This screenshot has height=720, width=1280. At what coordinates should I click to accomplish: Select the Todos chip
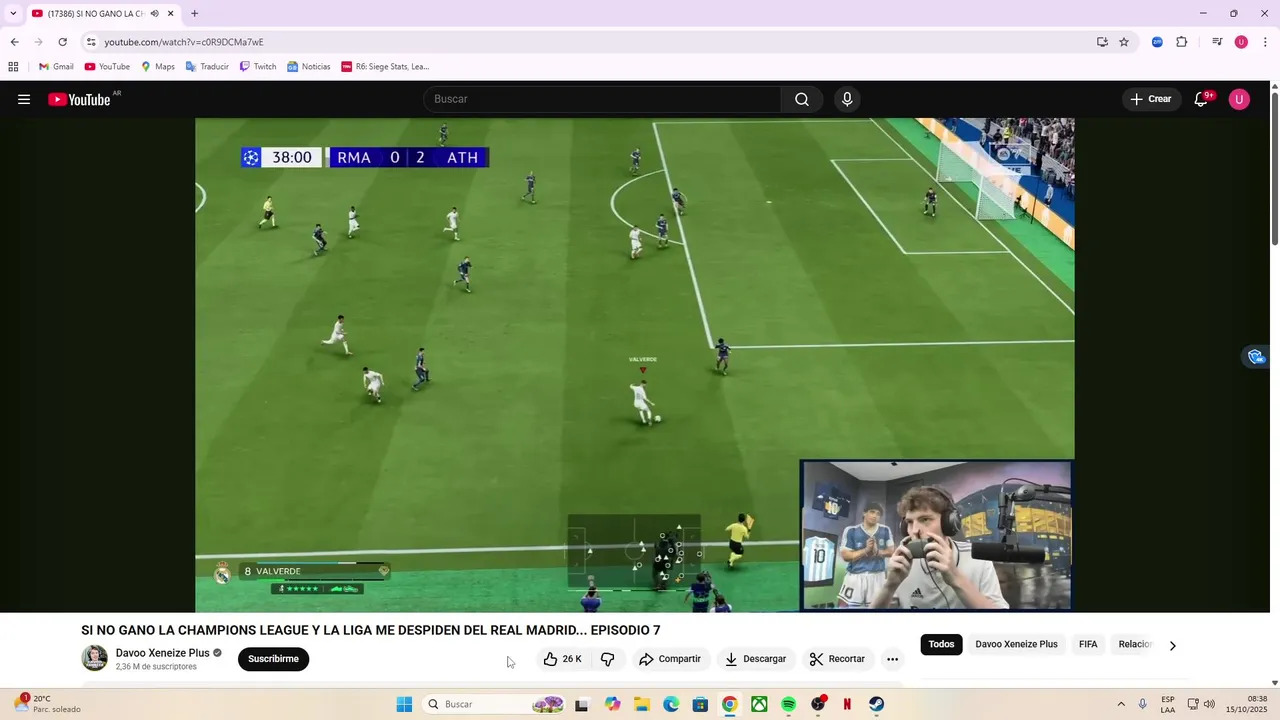point(941,644)
